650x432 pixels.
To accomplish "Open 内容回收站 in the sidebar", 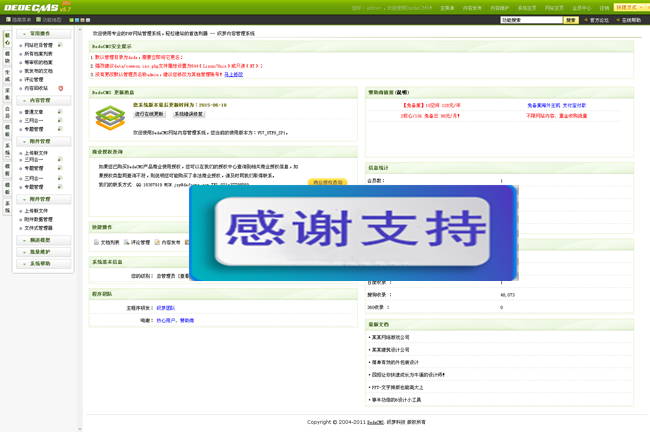I will [x=36, y=88].
